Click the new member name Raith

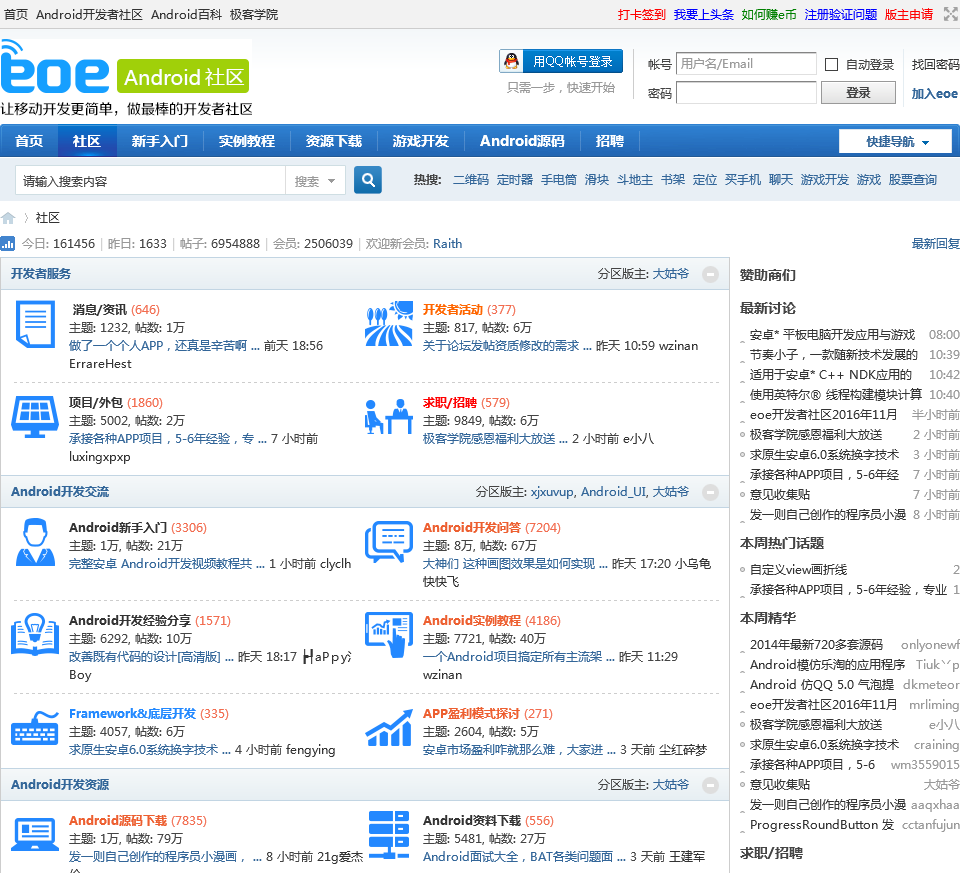click(x=448, y=244)
